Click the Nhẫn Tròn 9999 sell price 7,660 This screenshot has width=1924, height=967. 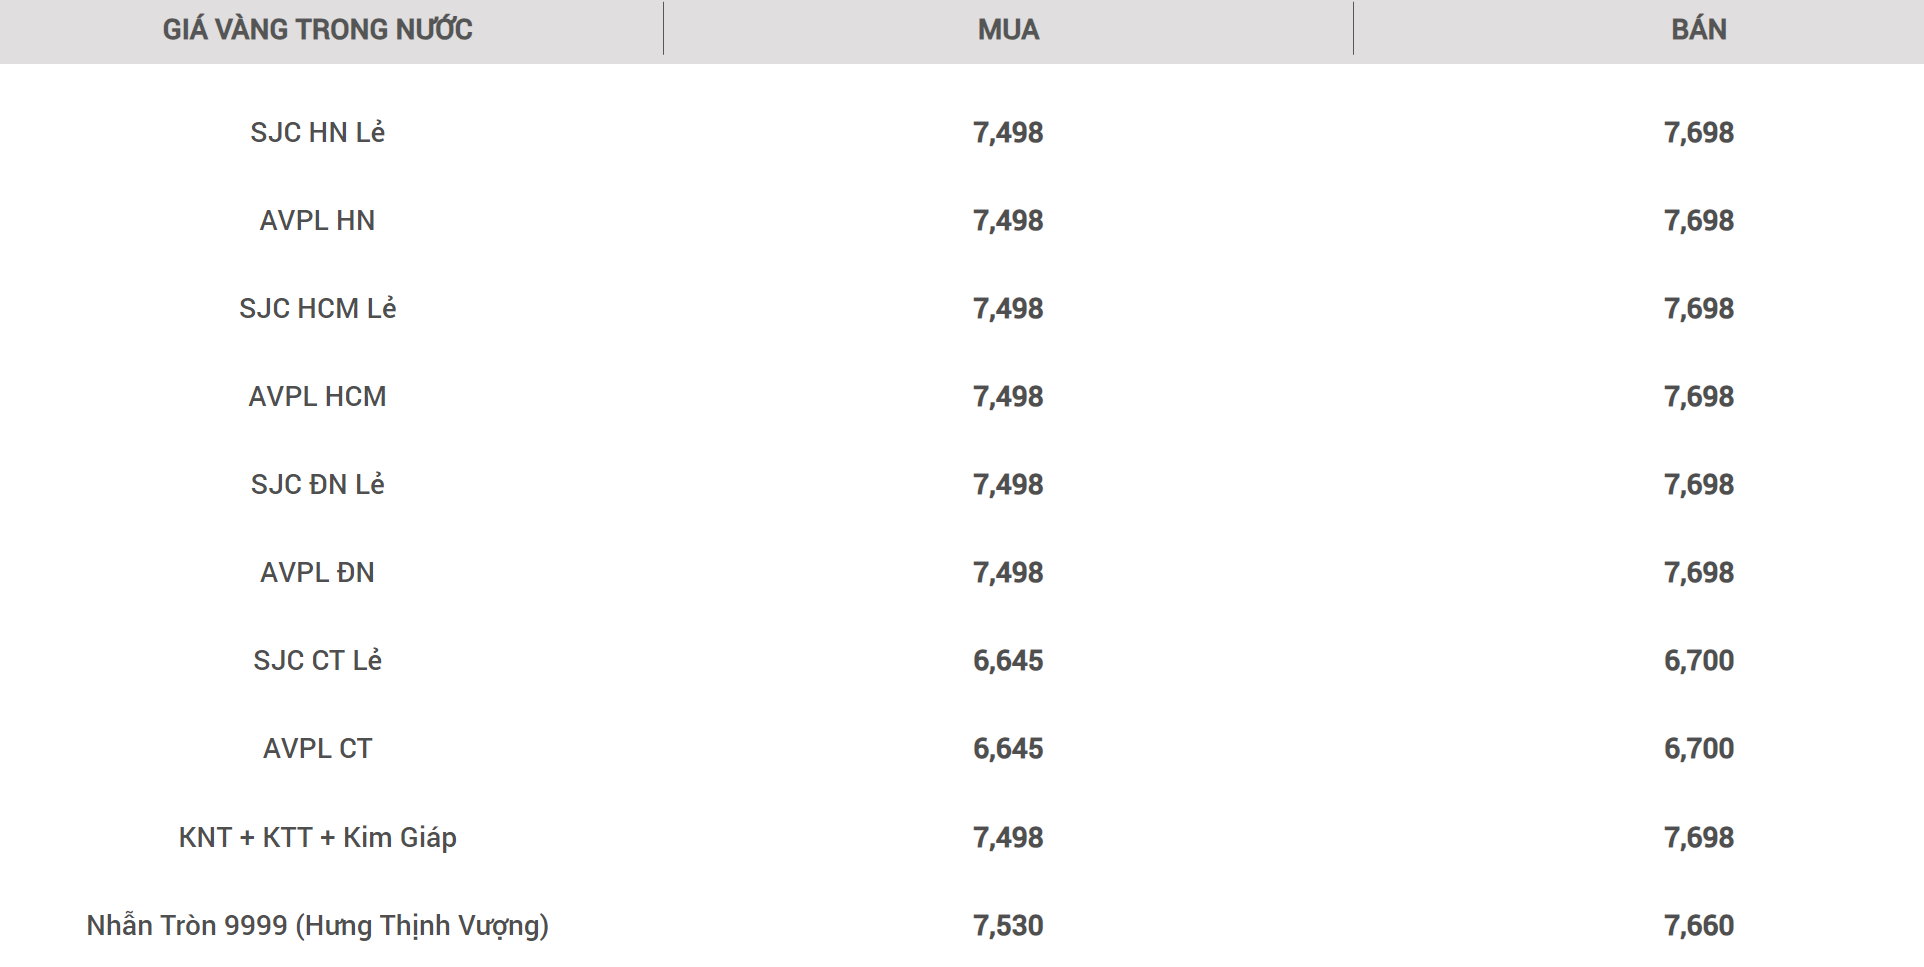click(x=1699, y=925)
